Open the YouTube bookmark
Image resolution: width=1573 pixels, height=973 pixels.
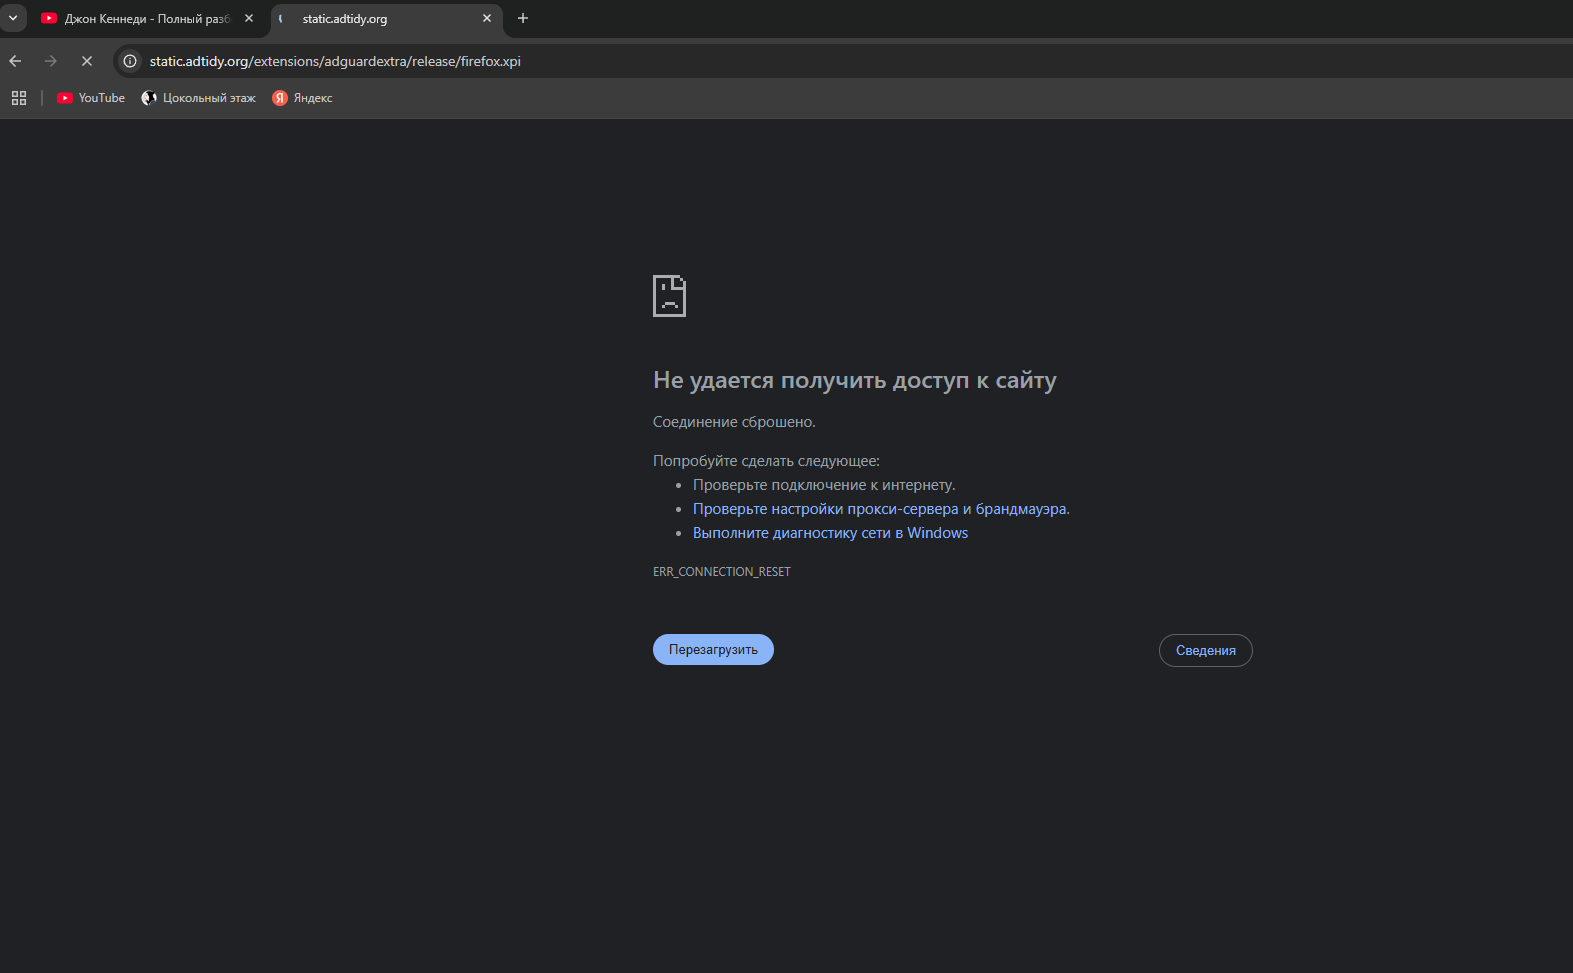tap(91, 98)
